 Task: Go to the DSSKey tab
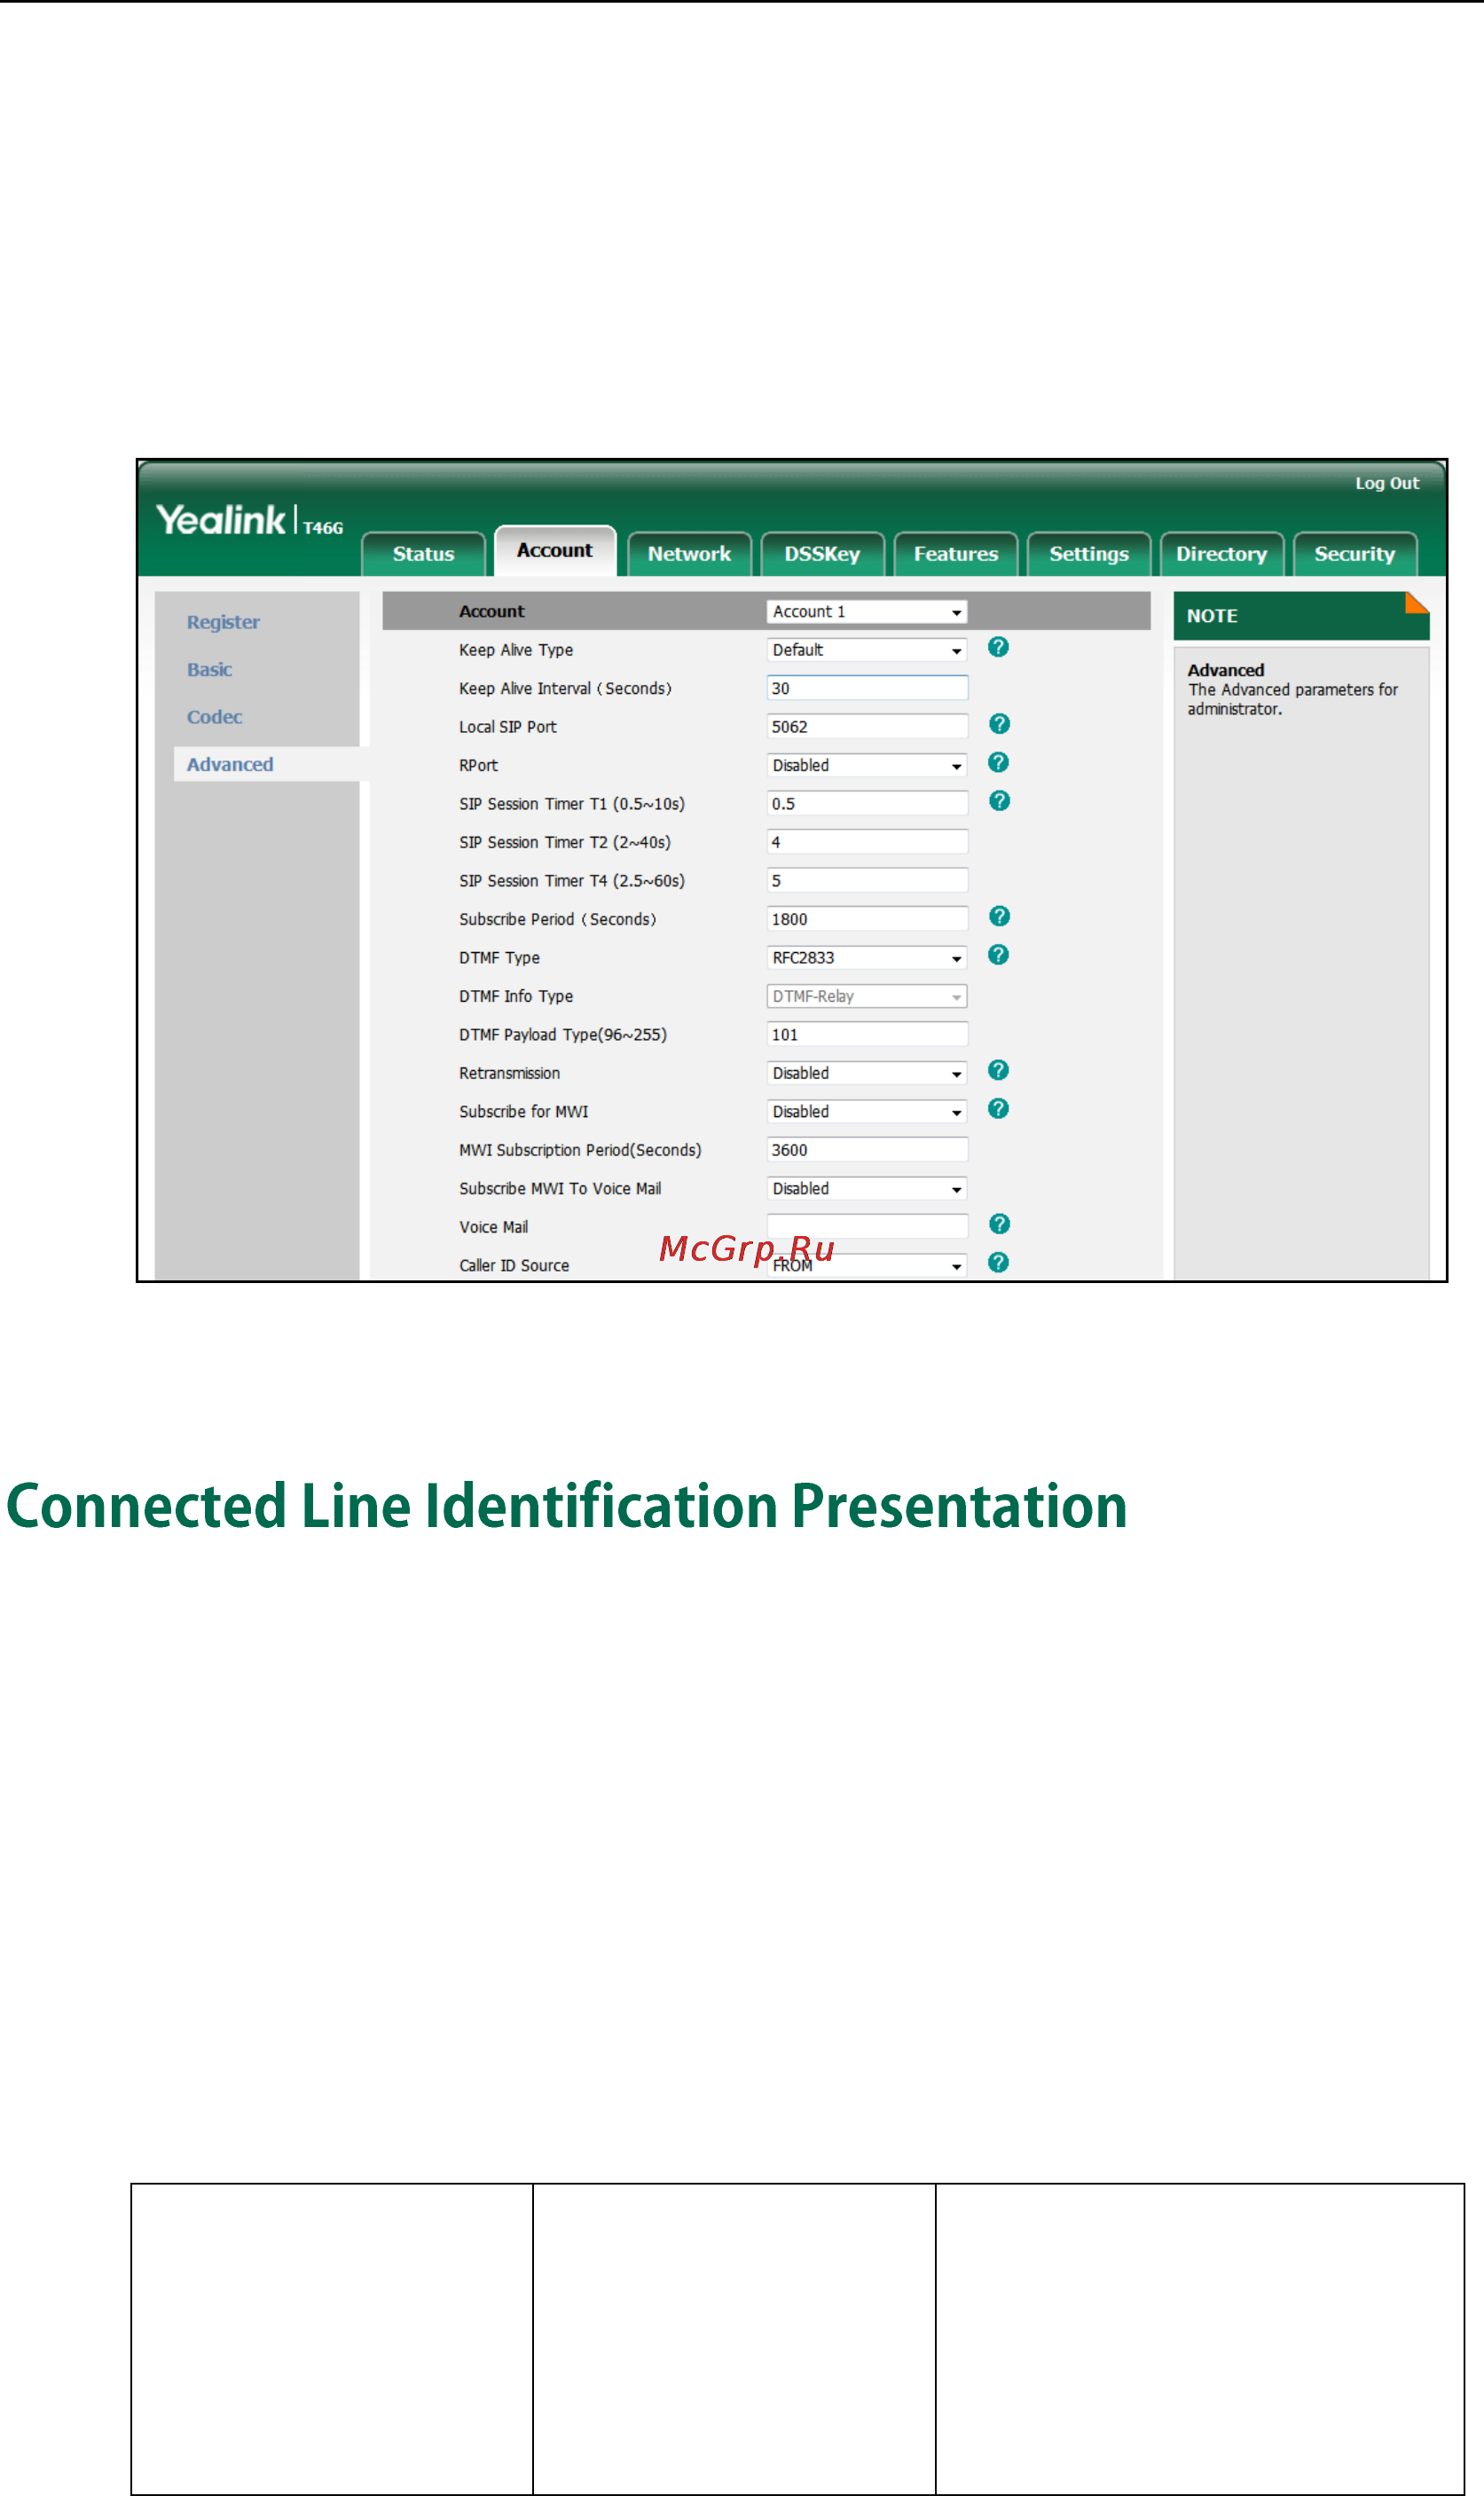pyautogui.click(x=822, y=554)
